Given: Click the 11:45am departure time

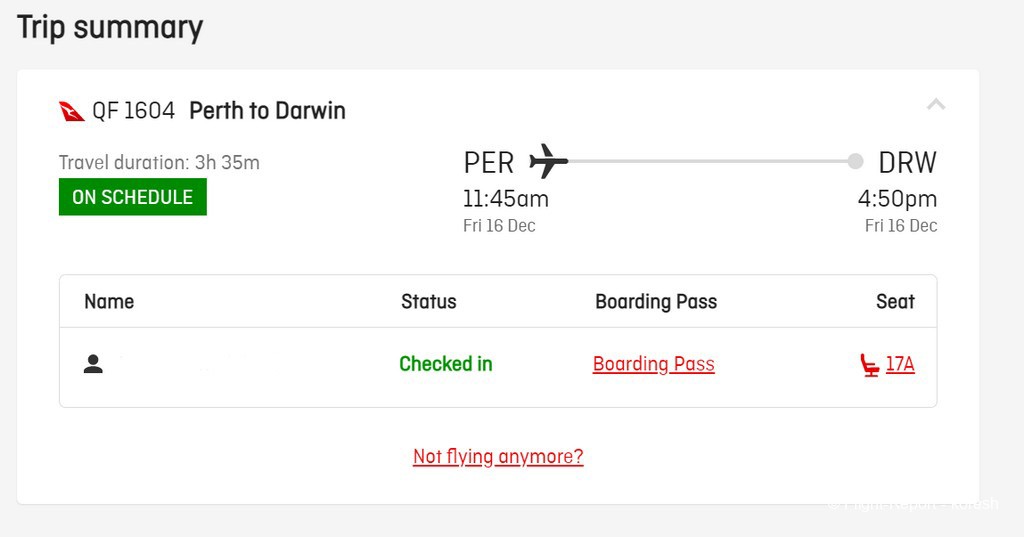Looking at the screenshot, I should 506,199.
